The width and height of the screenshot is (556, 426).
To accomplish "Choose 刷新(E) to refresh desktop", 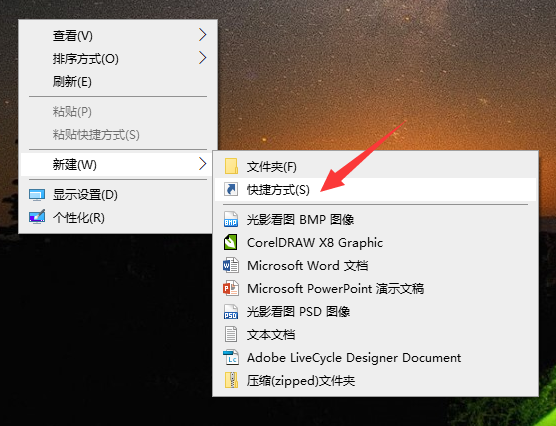I will 118,82.
